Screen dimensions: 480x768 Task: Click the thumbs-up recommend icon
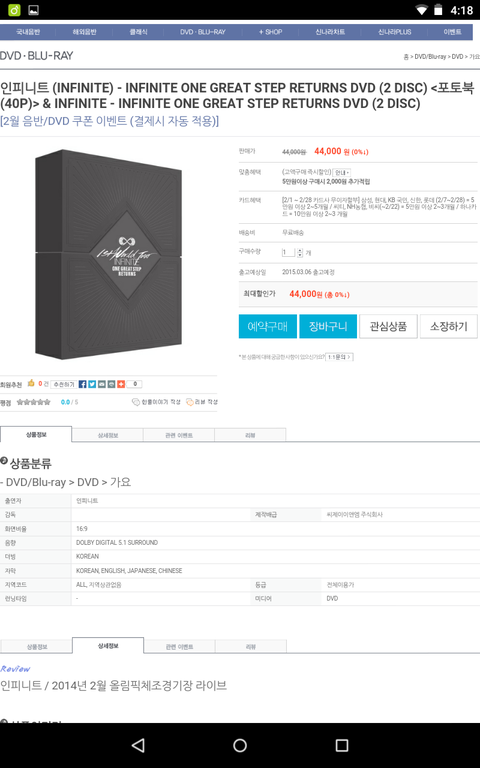pyautogui.click(x=31, y=383)
